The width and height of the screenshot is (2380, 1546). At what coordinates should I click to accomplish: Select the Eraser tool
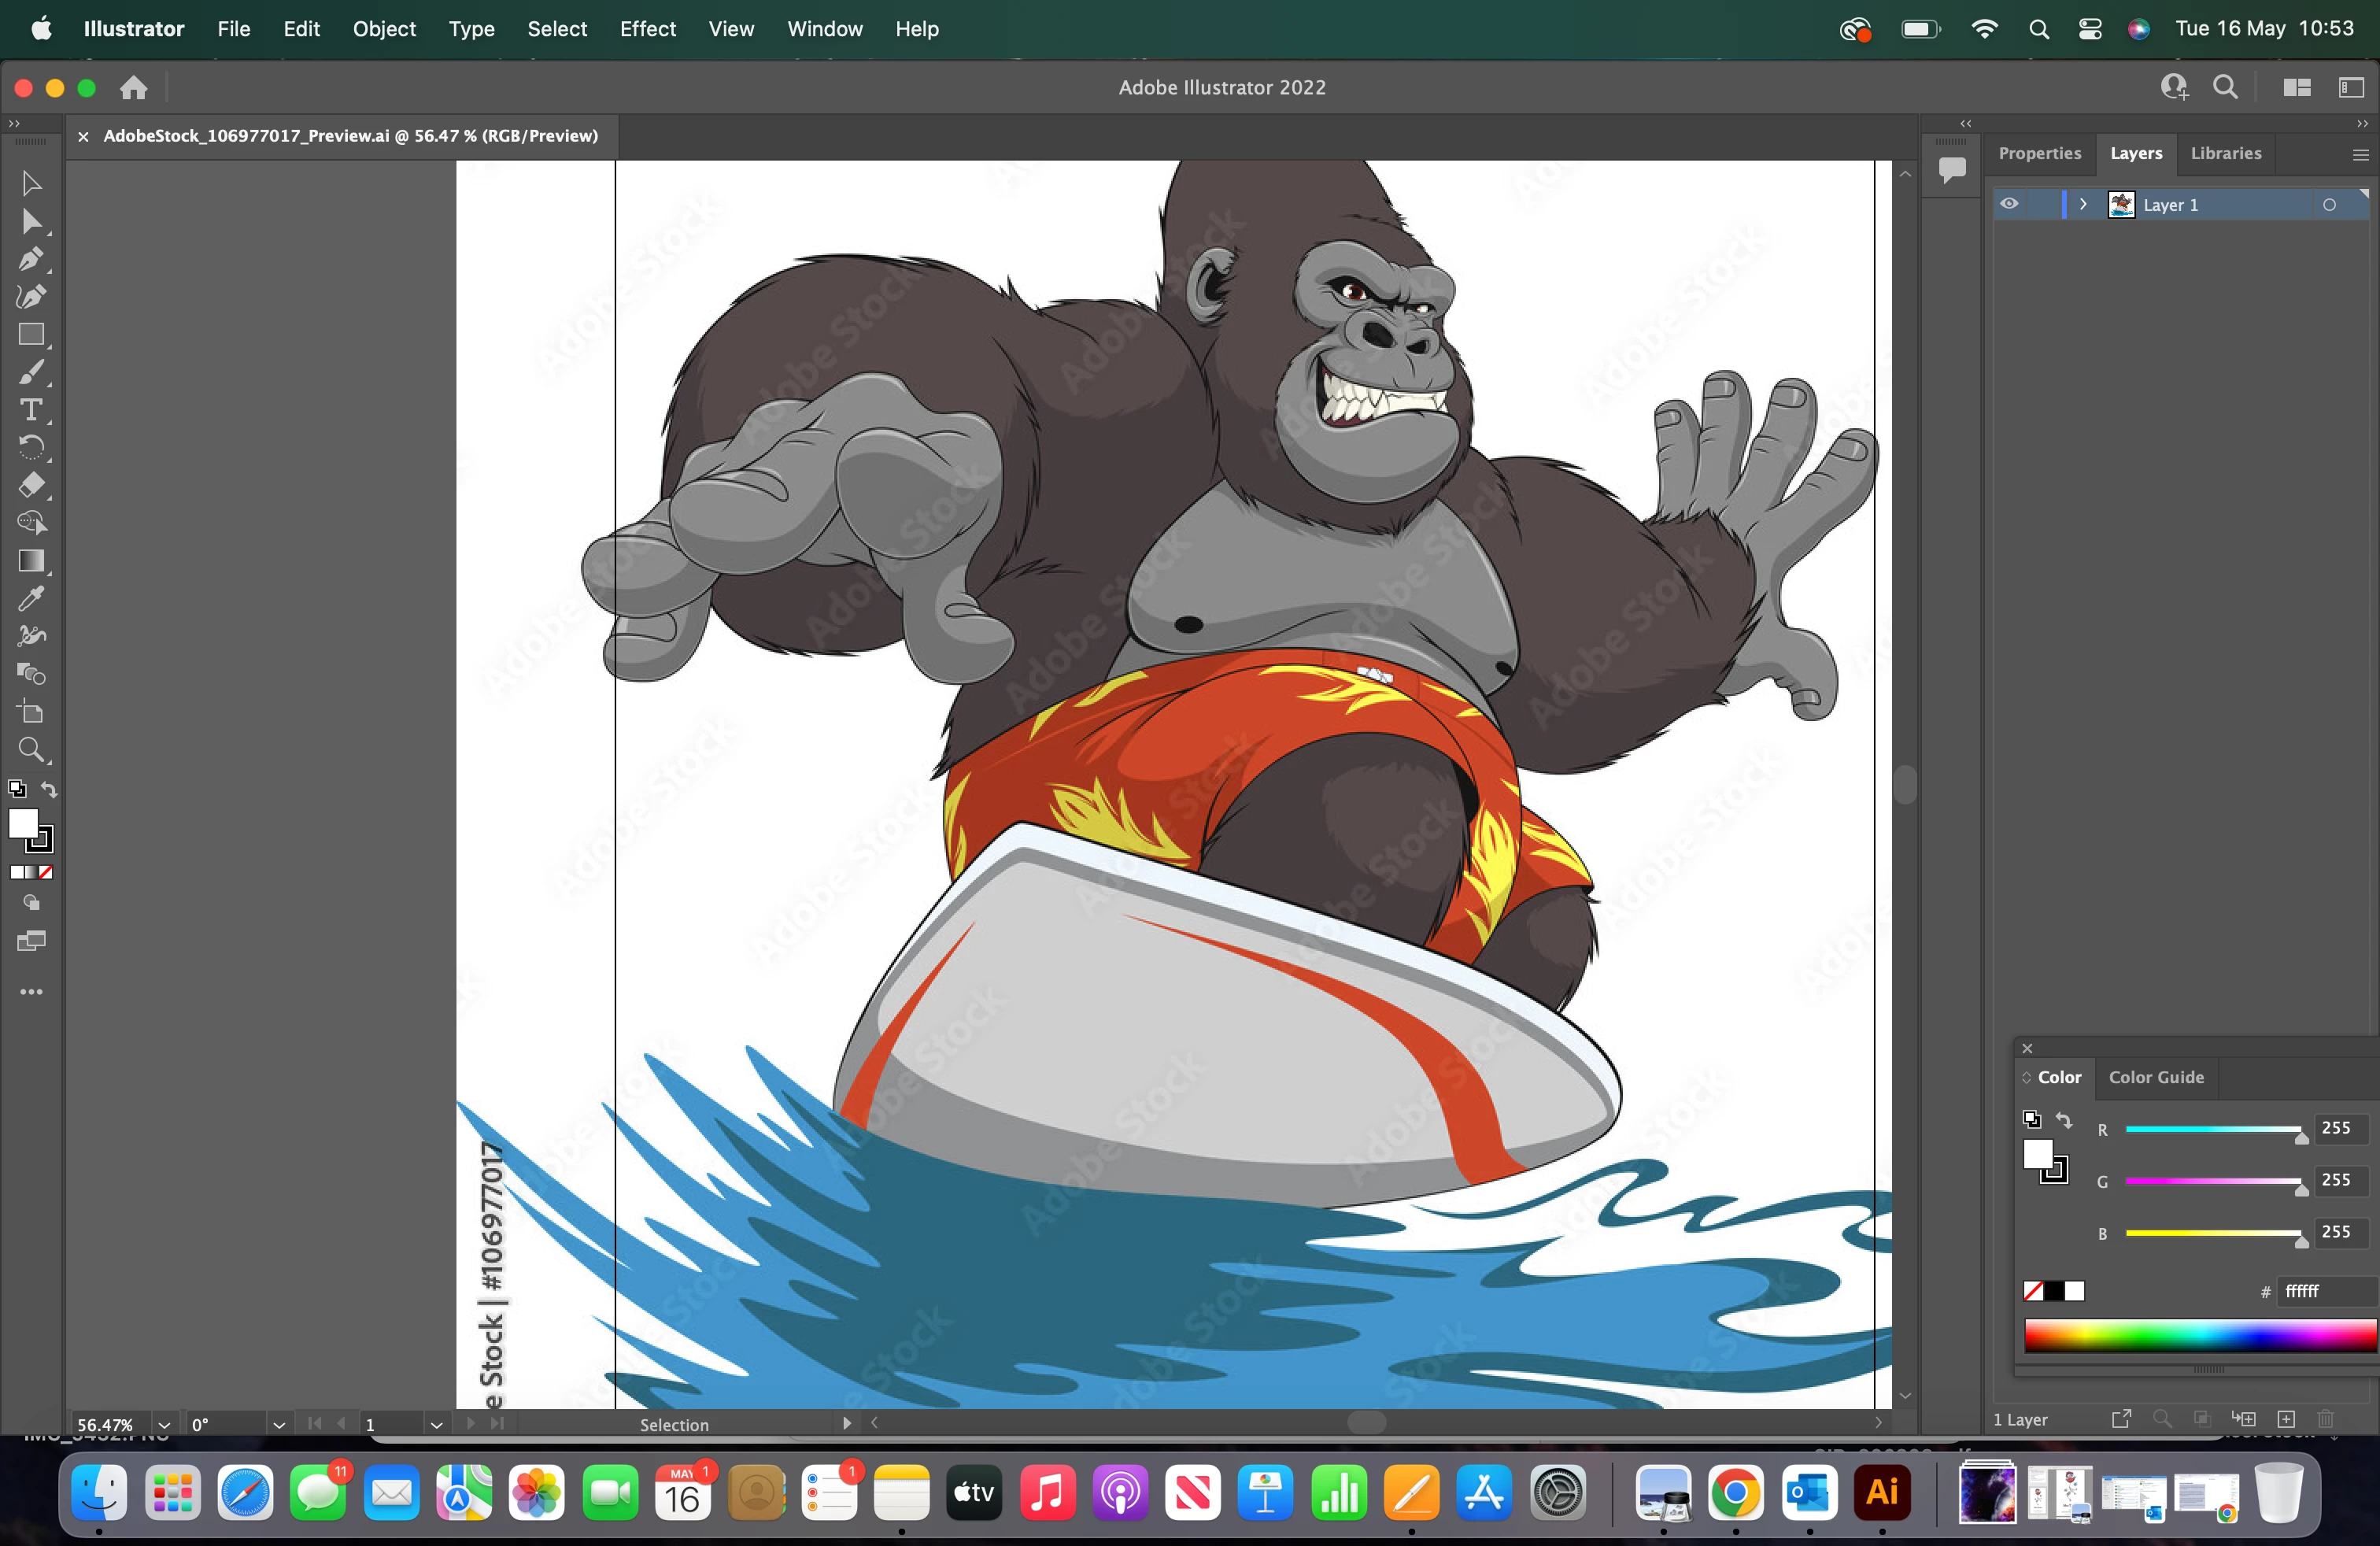[x=30, y=485]
